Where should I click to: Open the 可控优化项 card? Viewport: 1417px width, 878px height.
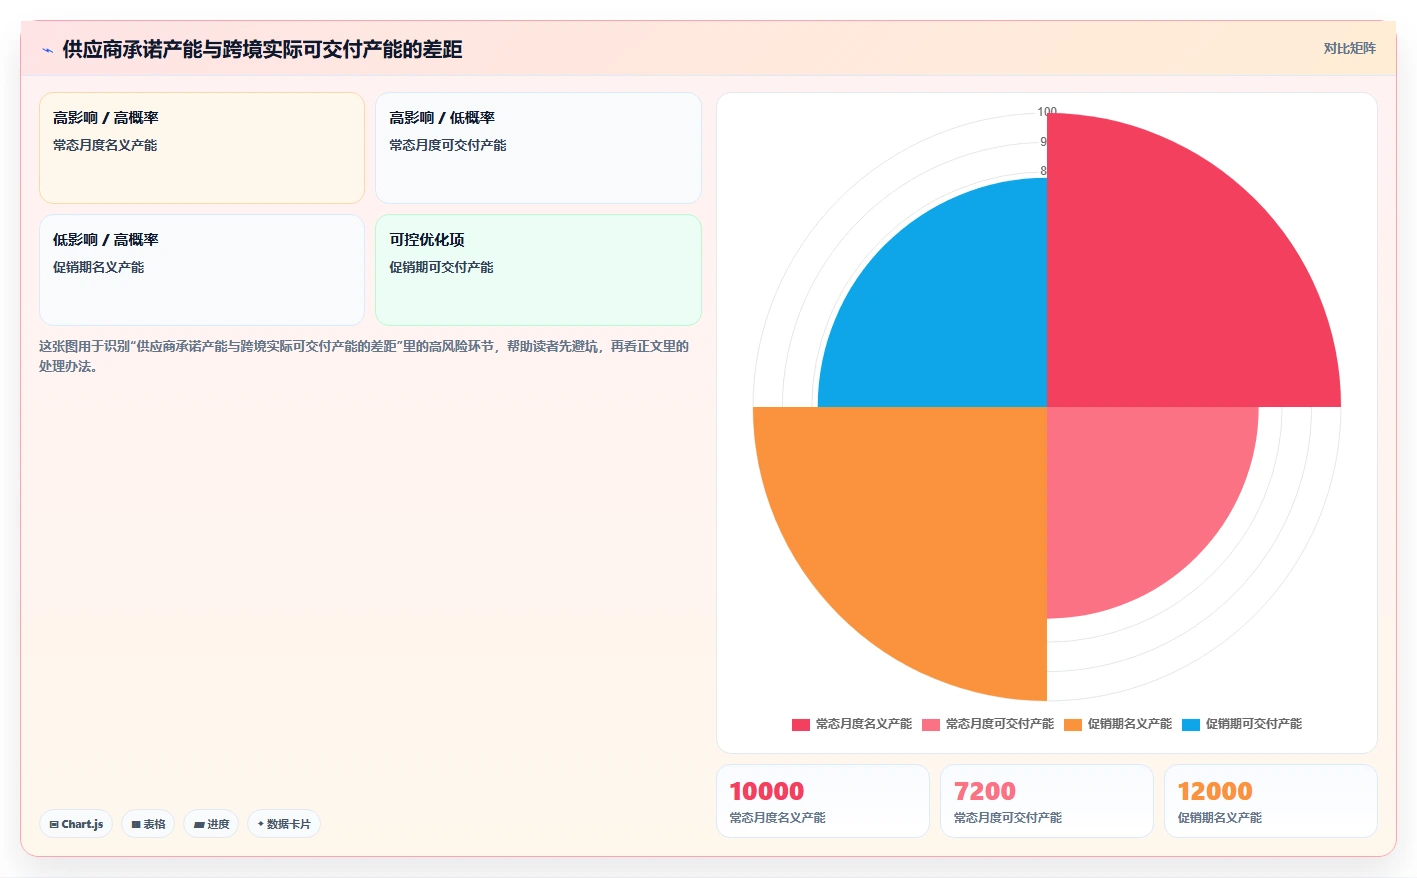click(538, 270)
